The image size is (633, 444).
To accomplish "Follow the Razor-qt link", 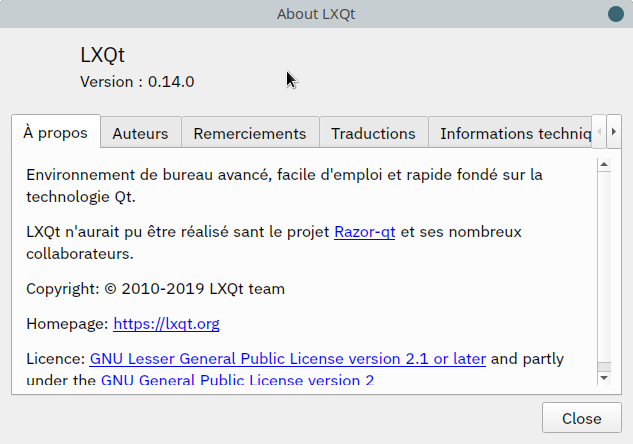I will pyautogui.click(x=365, y=232).
